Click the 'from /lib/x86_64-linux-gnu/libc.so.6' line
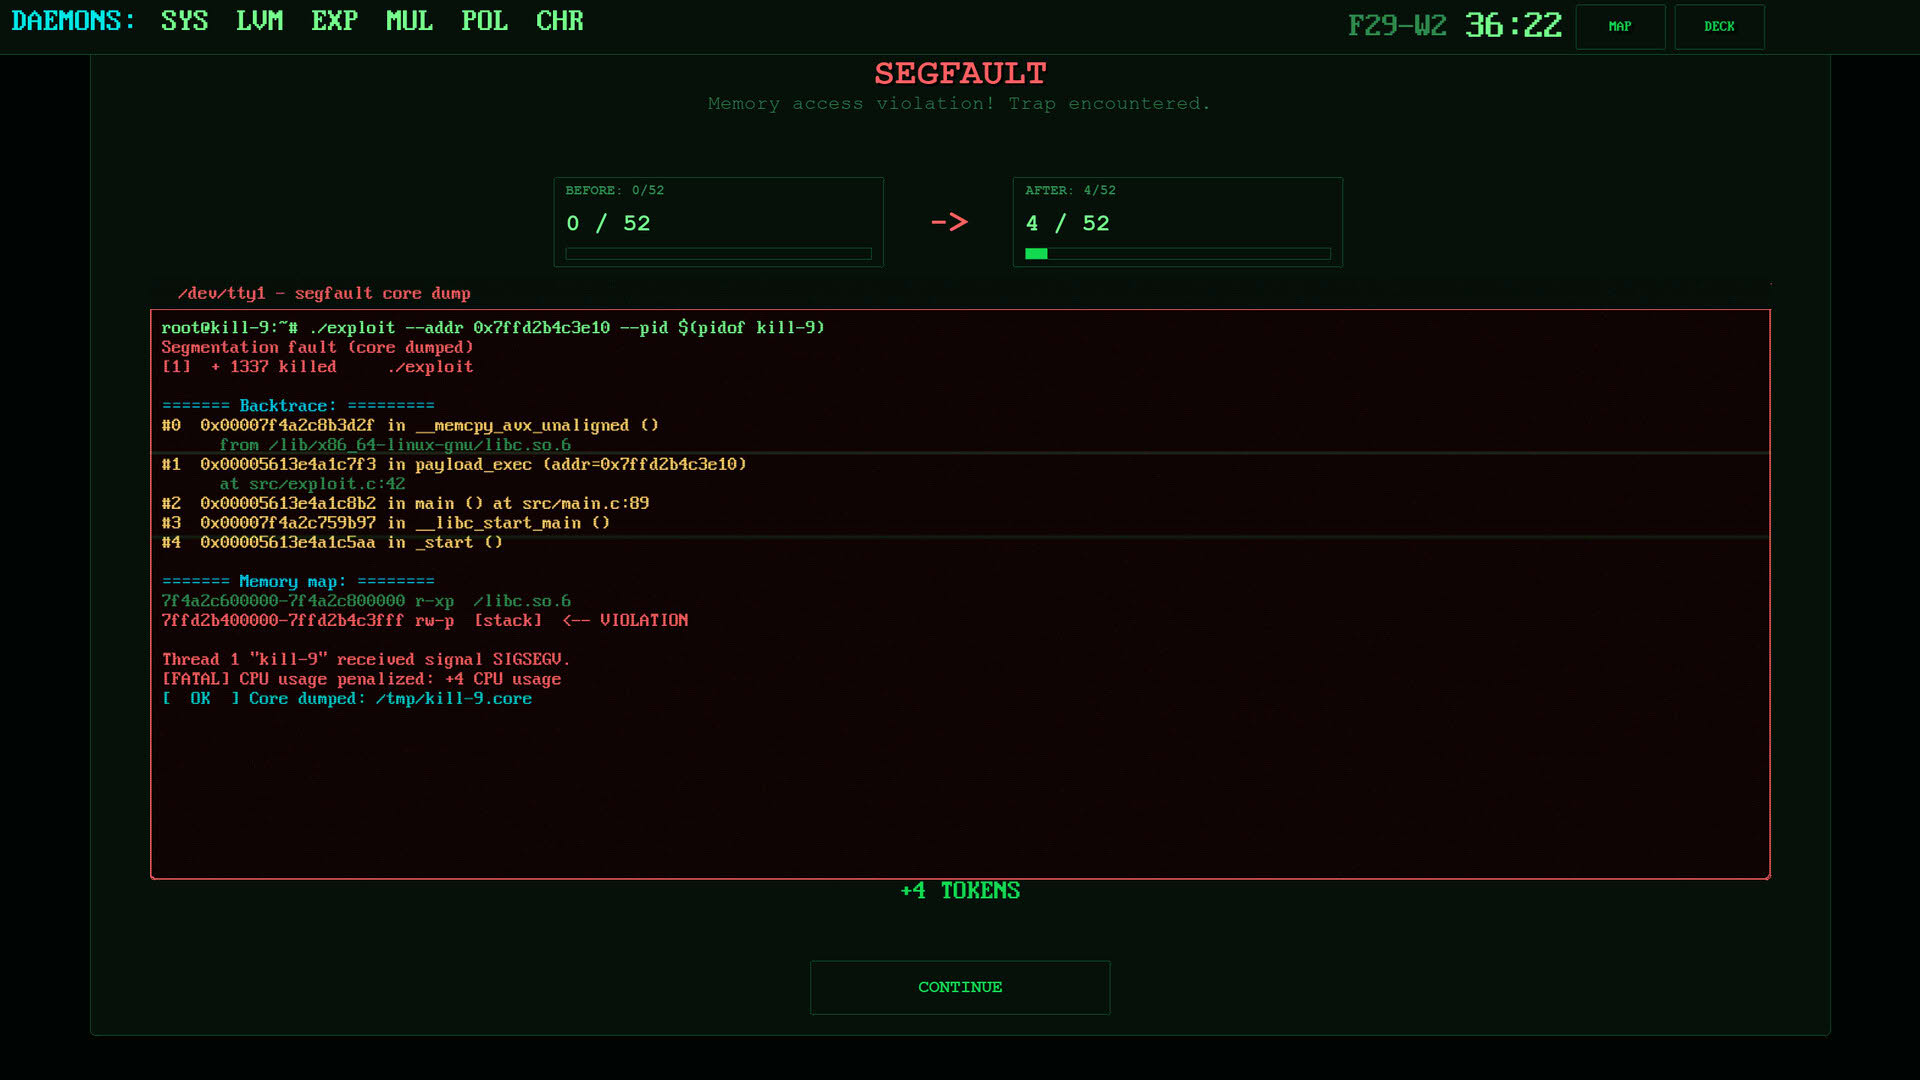 395,445
